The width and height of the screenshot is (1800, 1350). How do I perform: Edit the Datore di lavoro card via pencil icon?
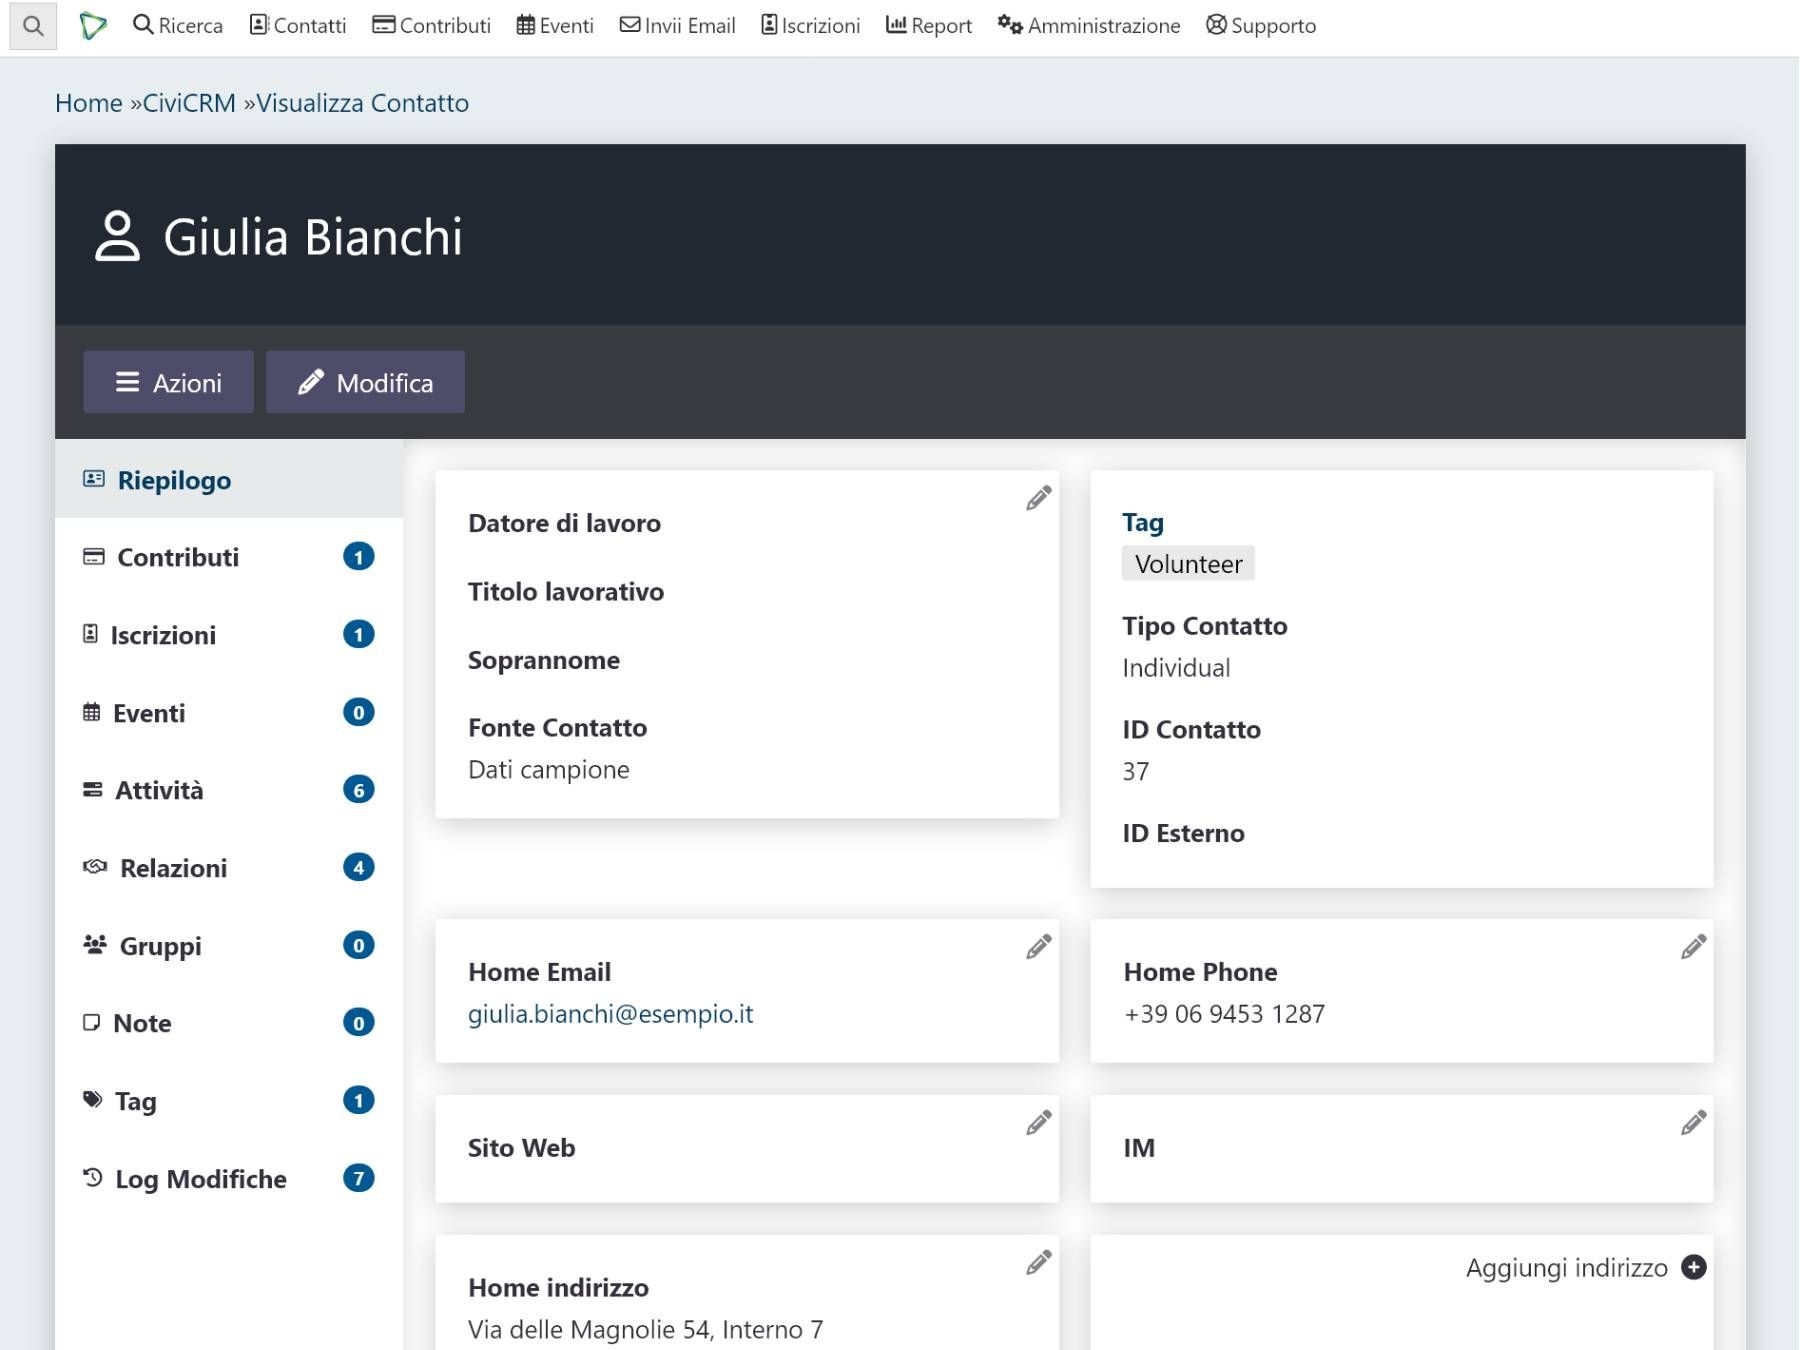[x=1038, y=497]
